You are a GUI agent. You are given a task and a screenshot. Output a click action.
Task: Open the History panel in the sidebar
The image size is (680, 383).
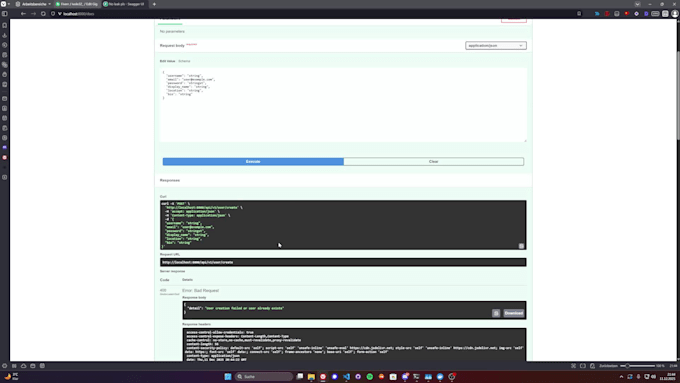pos(5,45)
